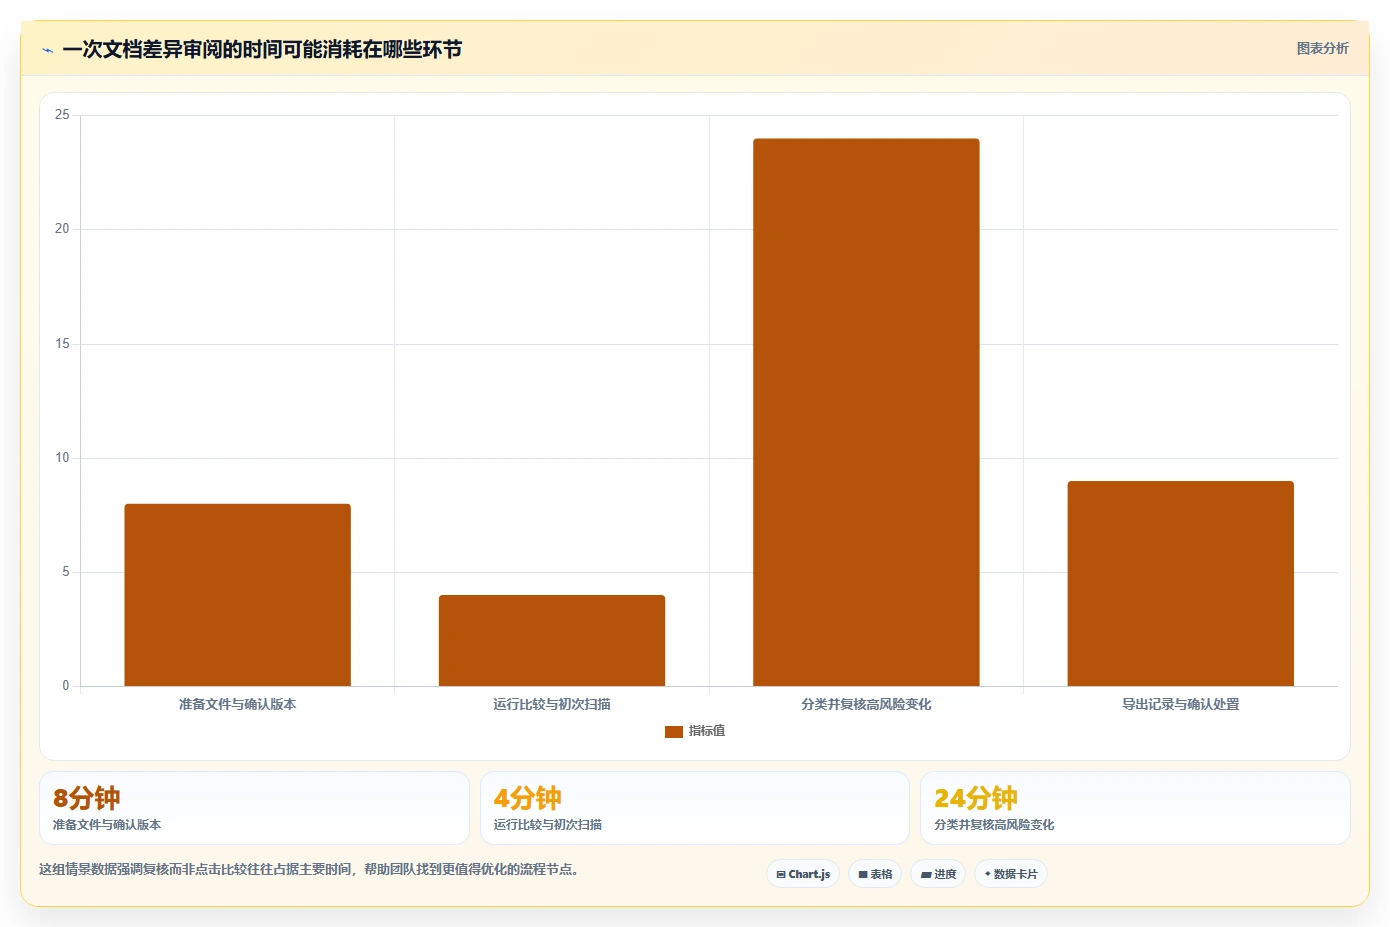Click the y-axis value 25
The height and width of the screenshot is (927, 1390).
(62, 115)
